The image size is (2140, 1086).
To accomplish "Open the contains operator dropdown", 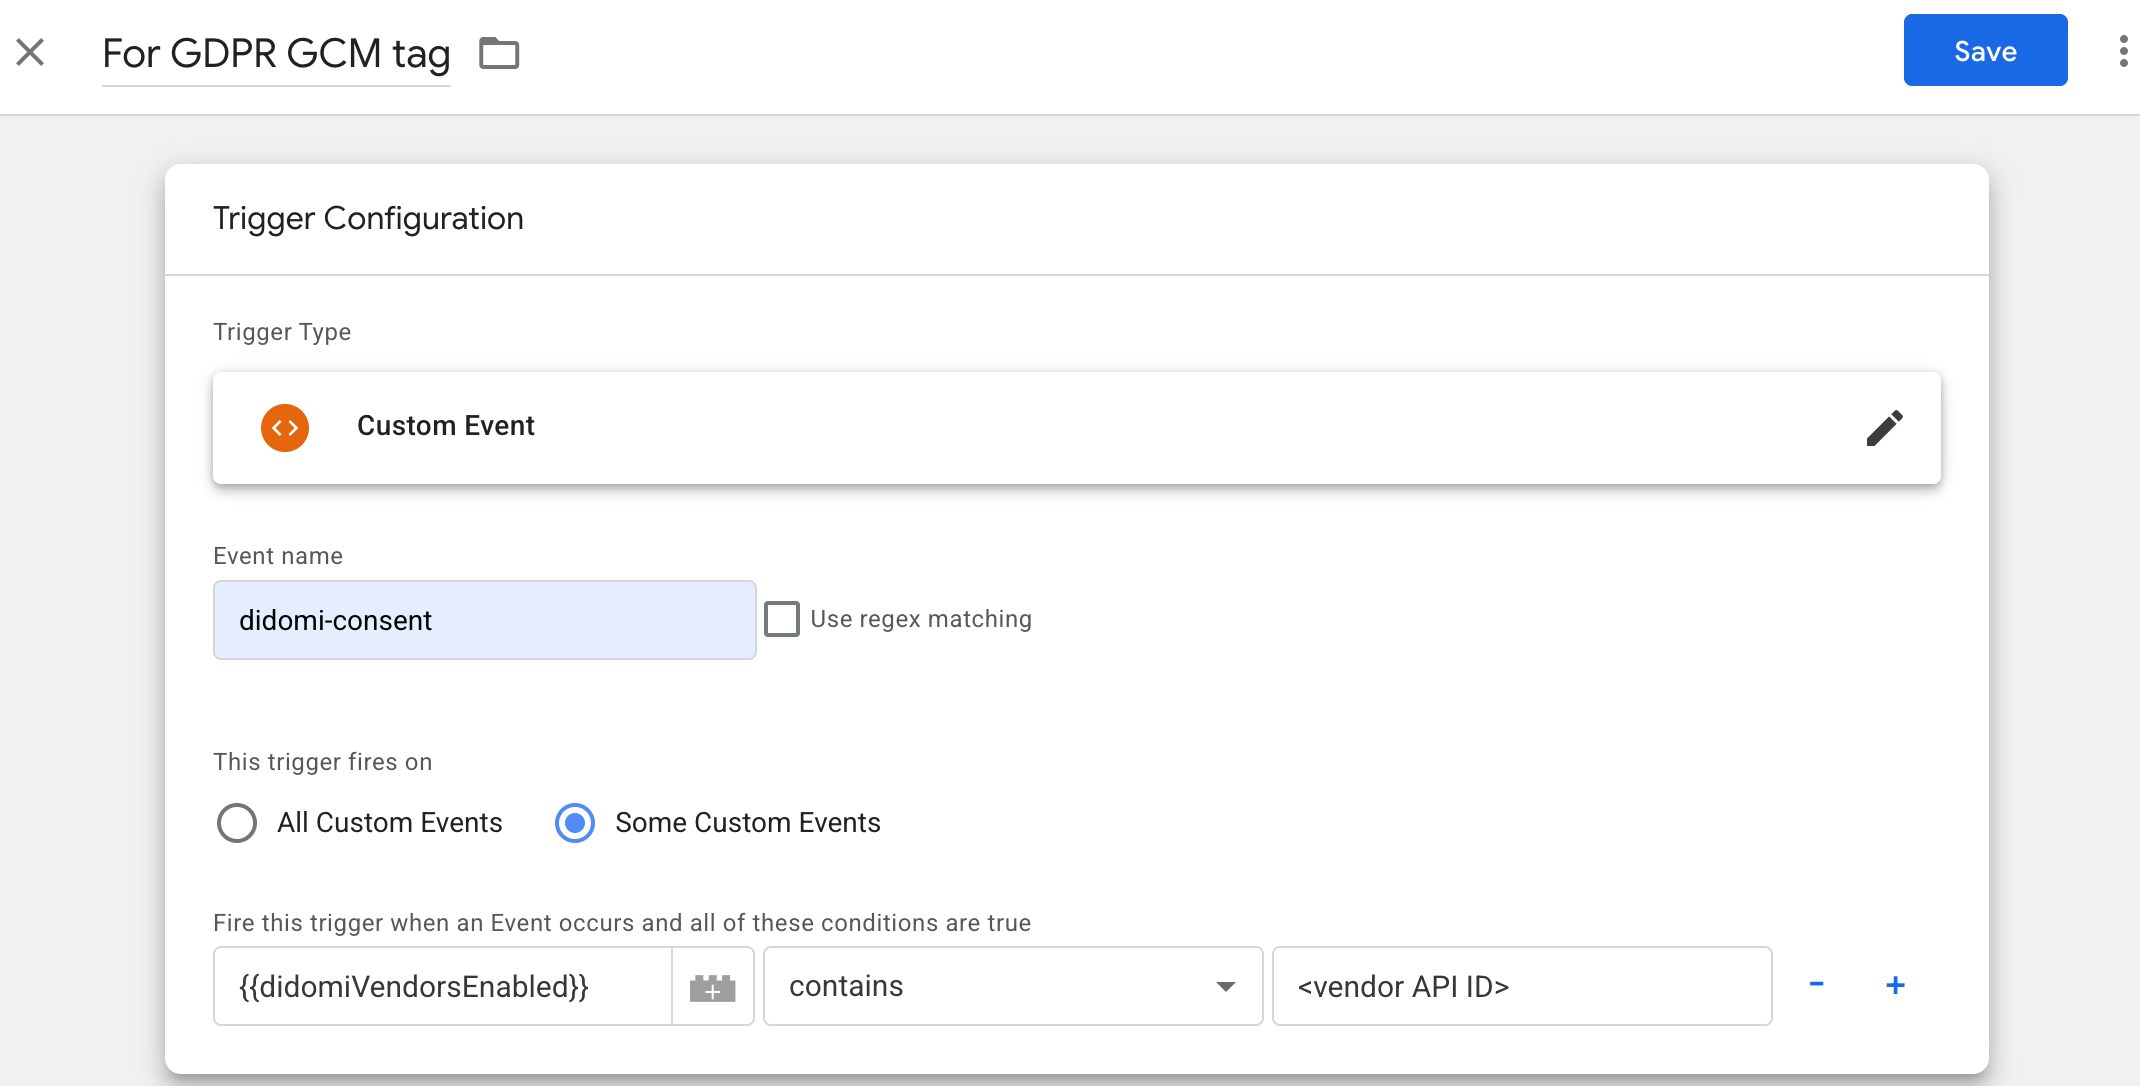I will pos(1000,987).
